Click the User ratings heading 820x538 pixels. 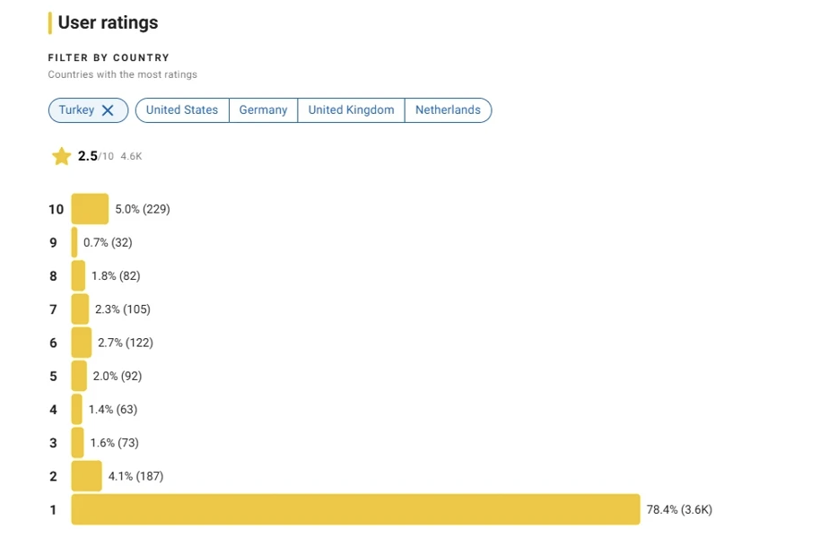coord(108,22)
